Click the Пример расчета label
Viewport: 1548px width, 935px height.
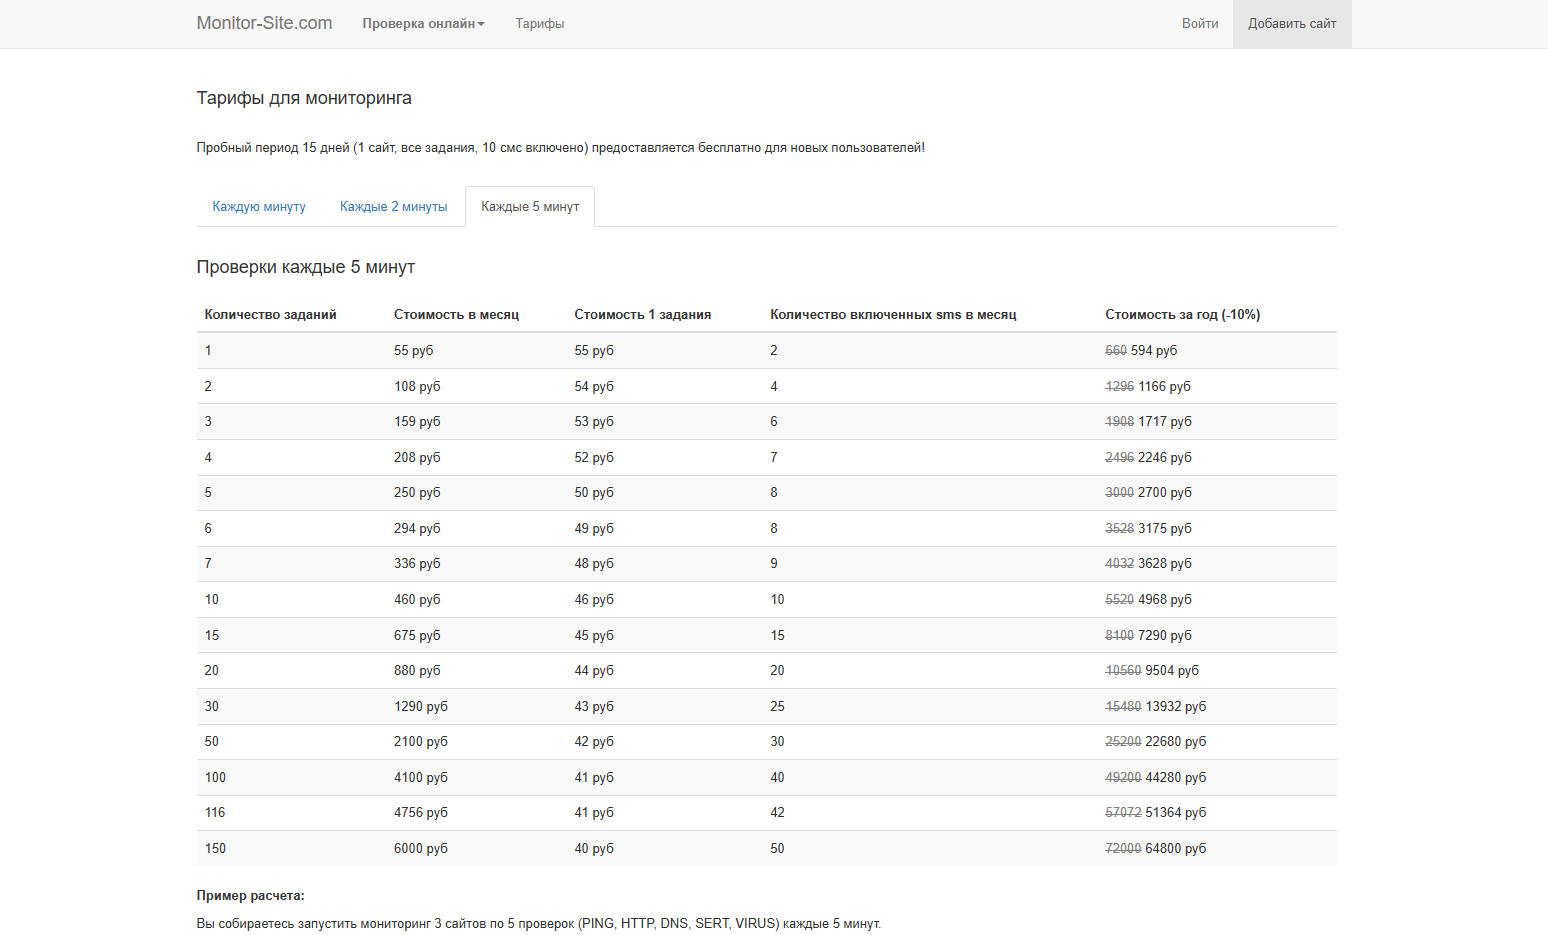click(250, 896)
